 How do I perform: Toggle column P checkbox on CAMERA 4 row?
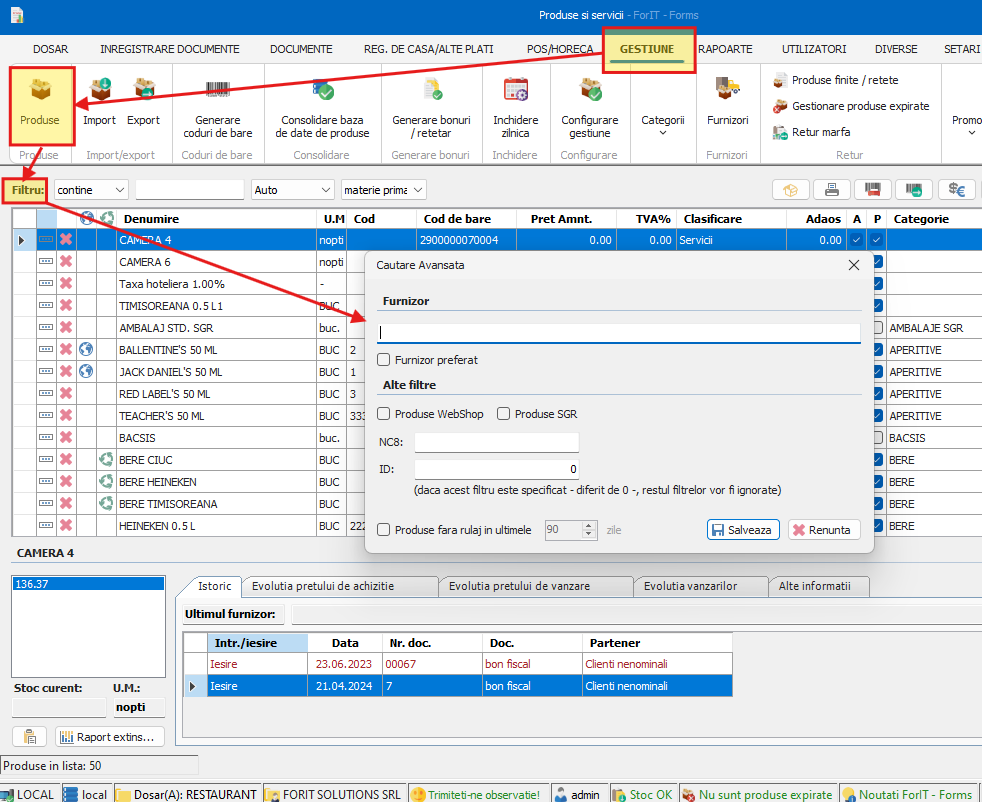(877, 240)
